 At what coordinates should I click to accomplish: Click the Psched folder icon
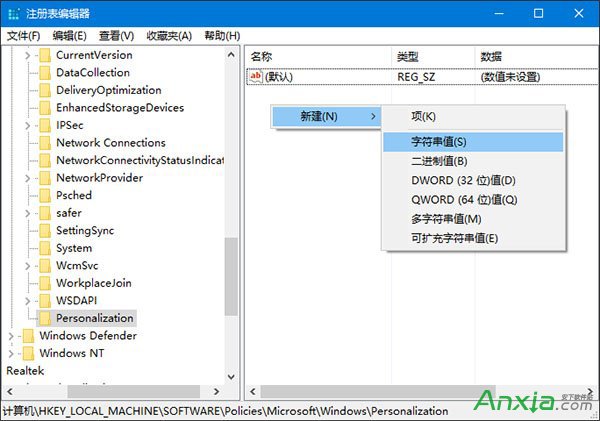click(x=45, y=196)
